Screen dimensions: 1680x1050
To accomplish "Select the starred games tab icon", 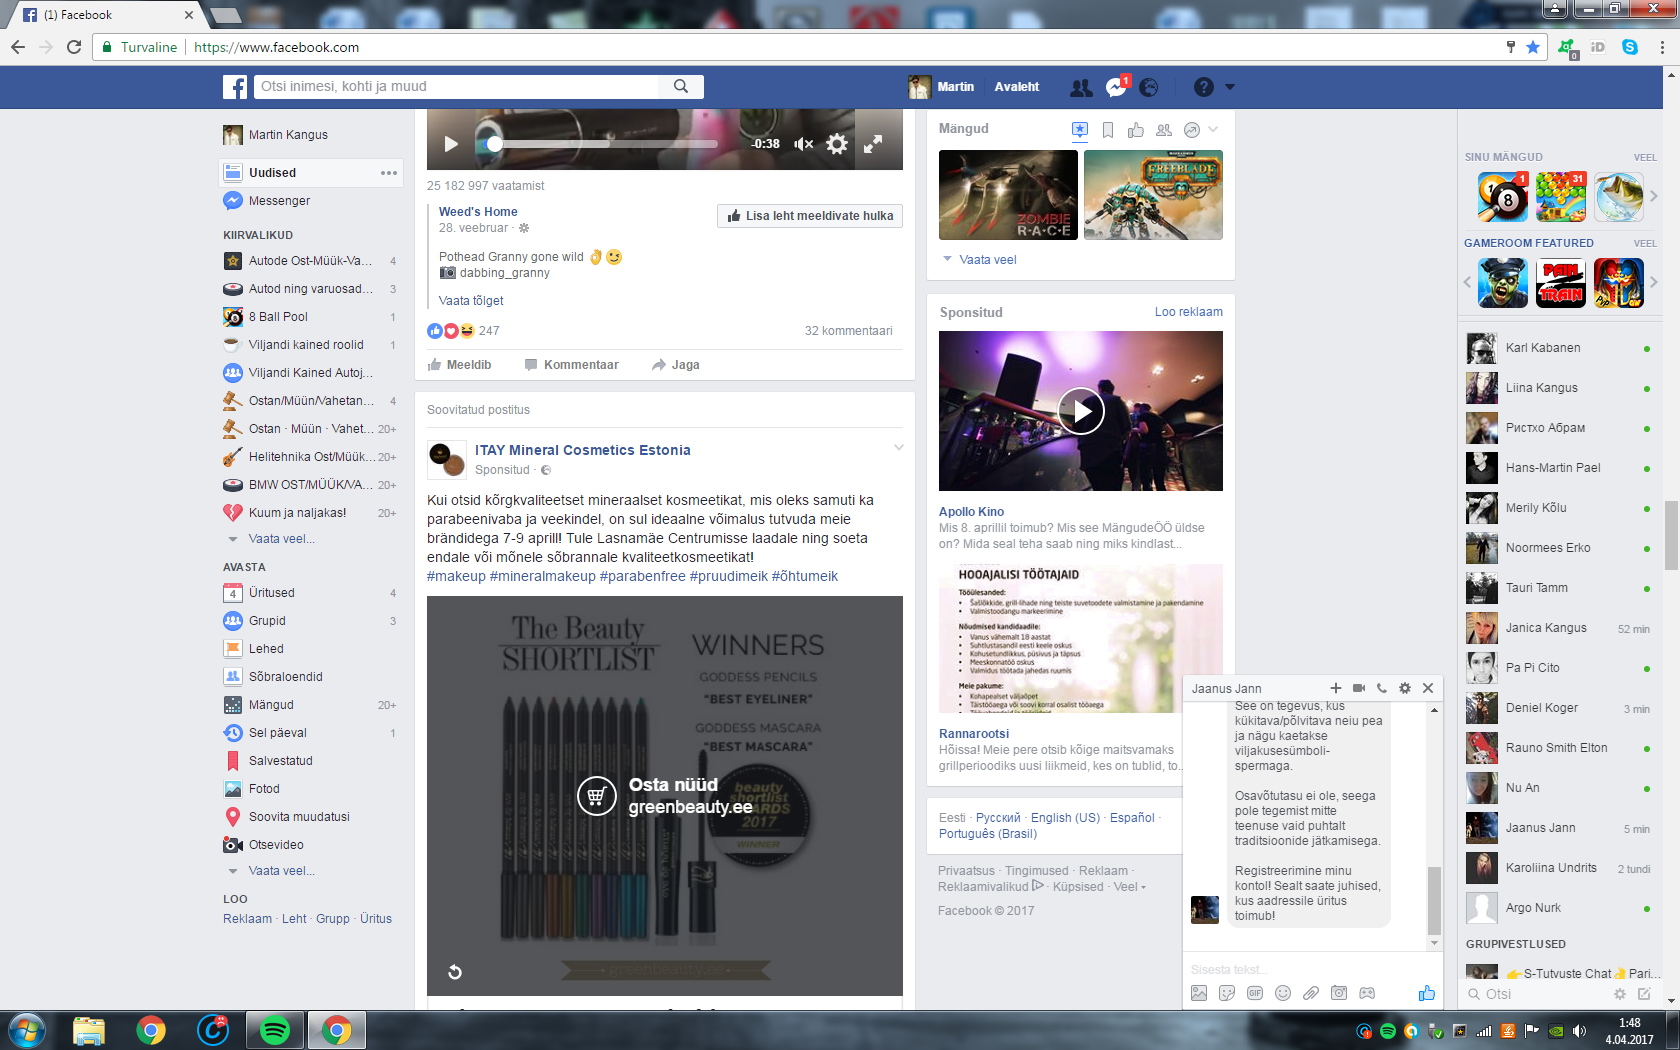I will 1080,130.
